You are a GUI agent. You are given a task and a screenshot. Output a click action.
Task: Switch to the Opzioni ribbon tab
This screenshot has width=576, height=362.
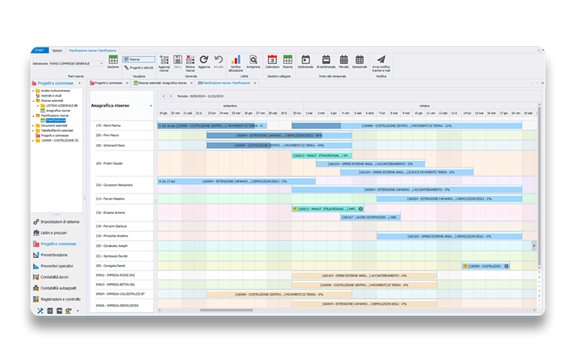point(57,50)
